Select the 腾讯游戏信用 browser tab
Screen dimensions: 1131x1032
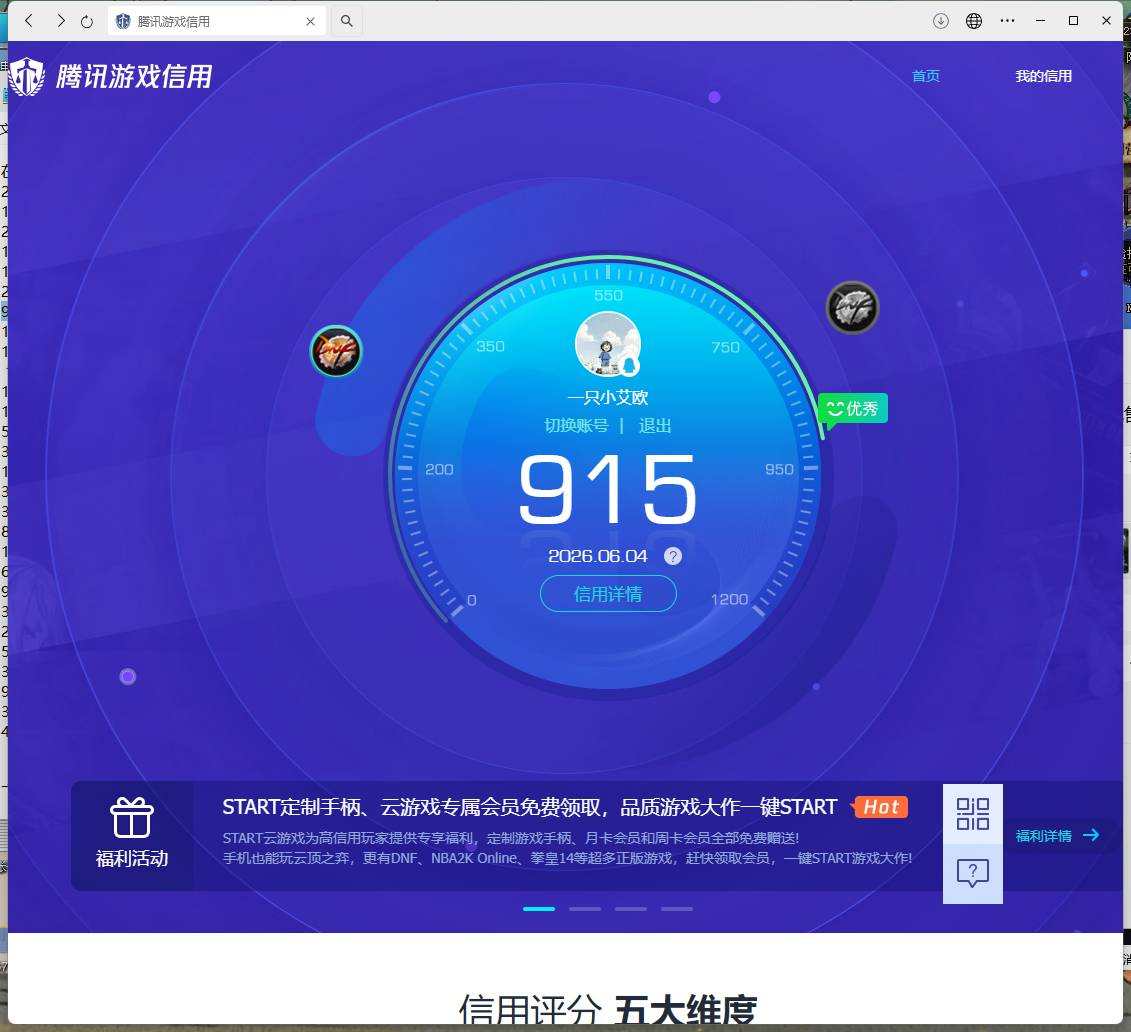pos(216,21)
